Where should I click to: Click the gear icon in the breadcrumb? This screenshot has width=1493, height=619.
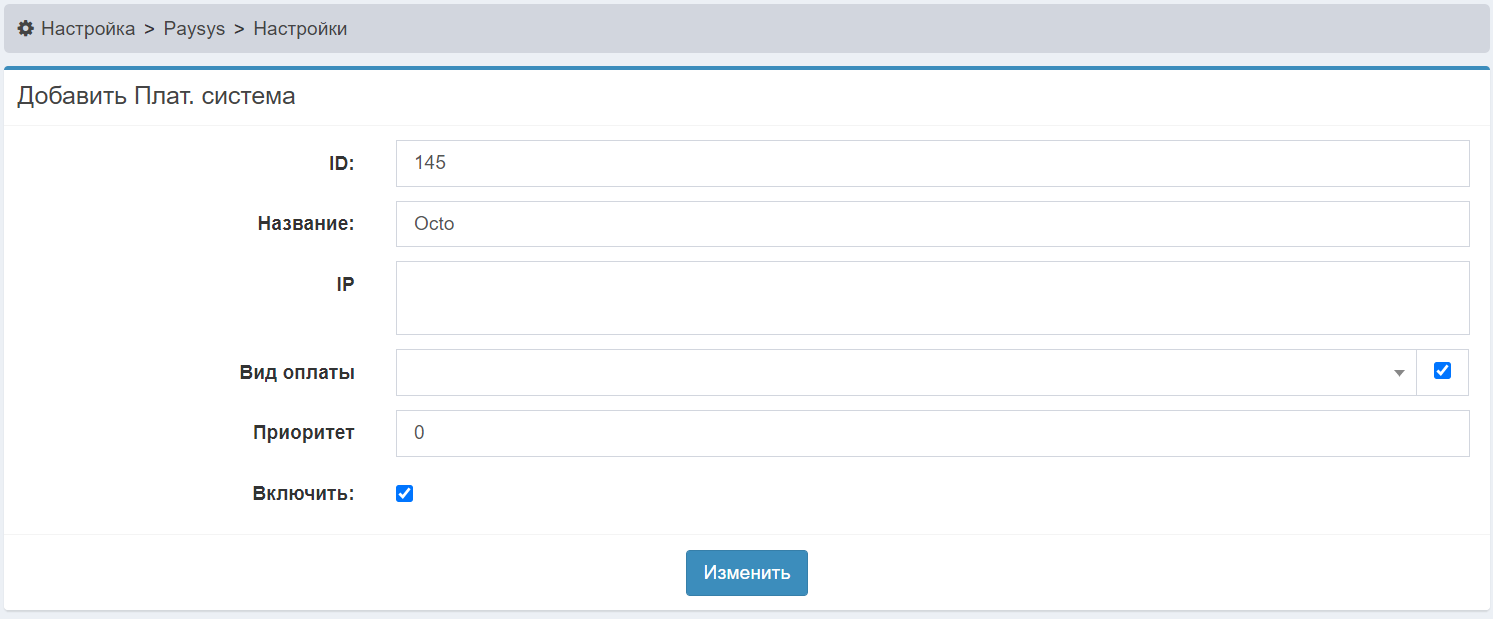click(26, 29)
